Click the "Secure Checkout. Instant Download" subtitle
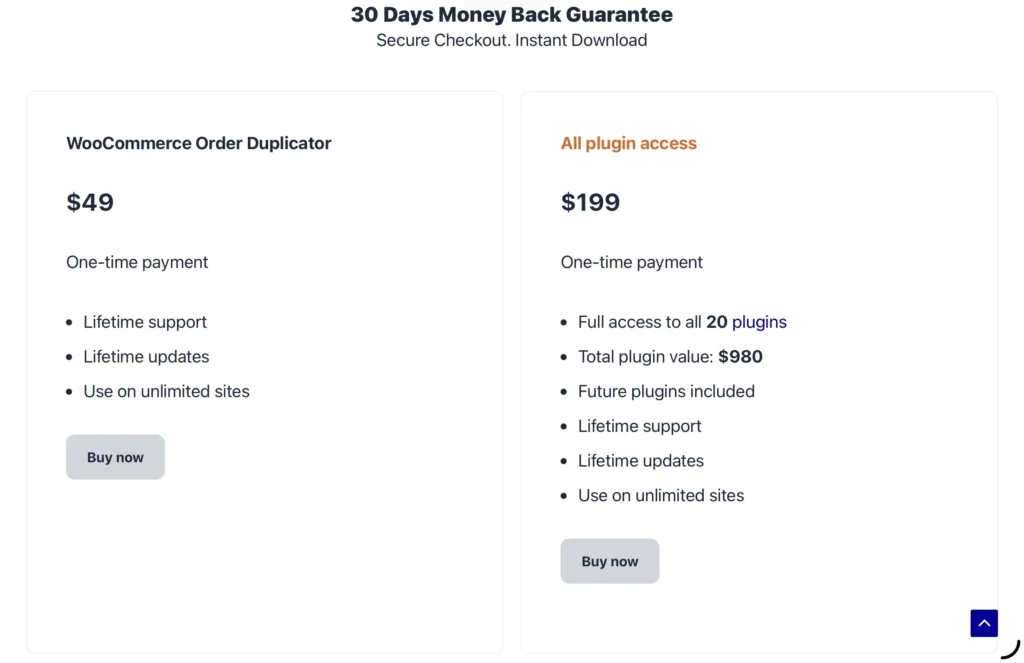 (x=511, y=40)
